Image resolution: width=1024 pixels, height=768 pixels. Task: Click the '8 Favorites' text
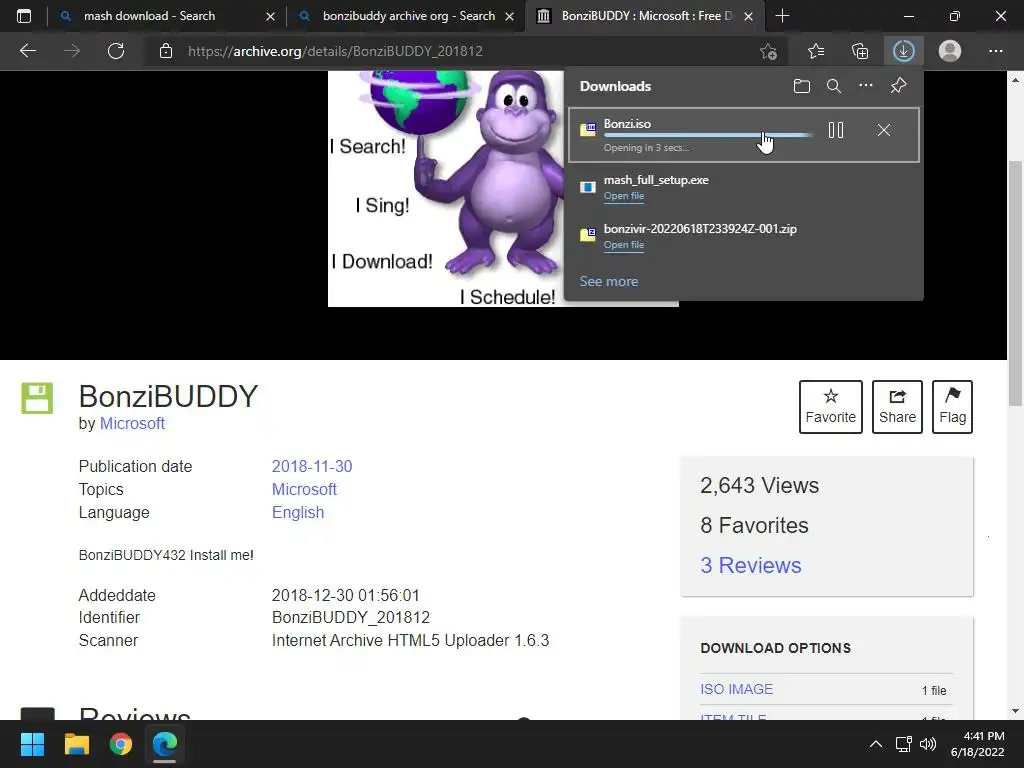[754, 525]
